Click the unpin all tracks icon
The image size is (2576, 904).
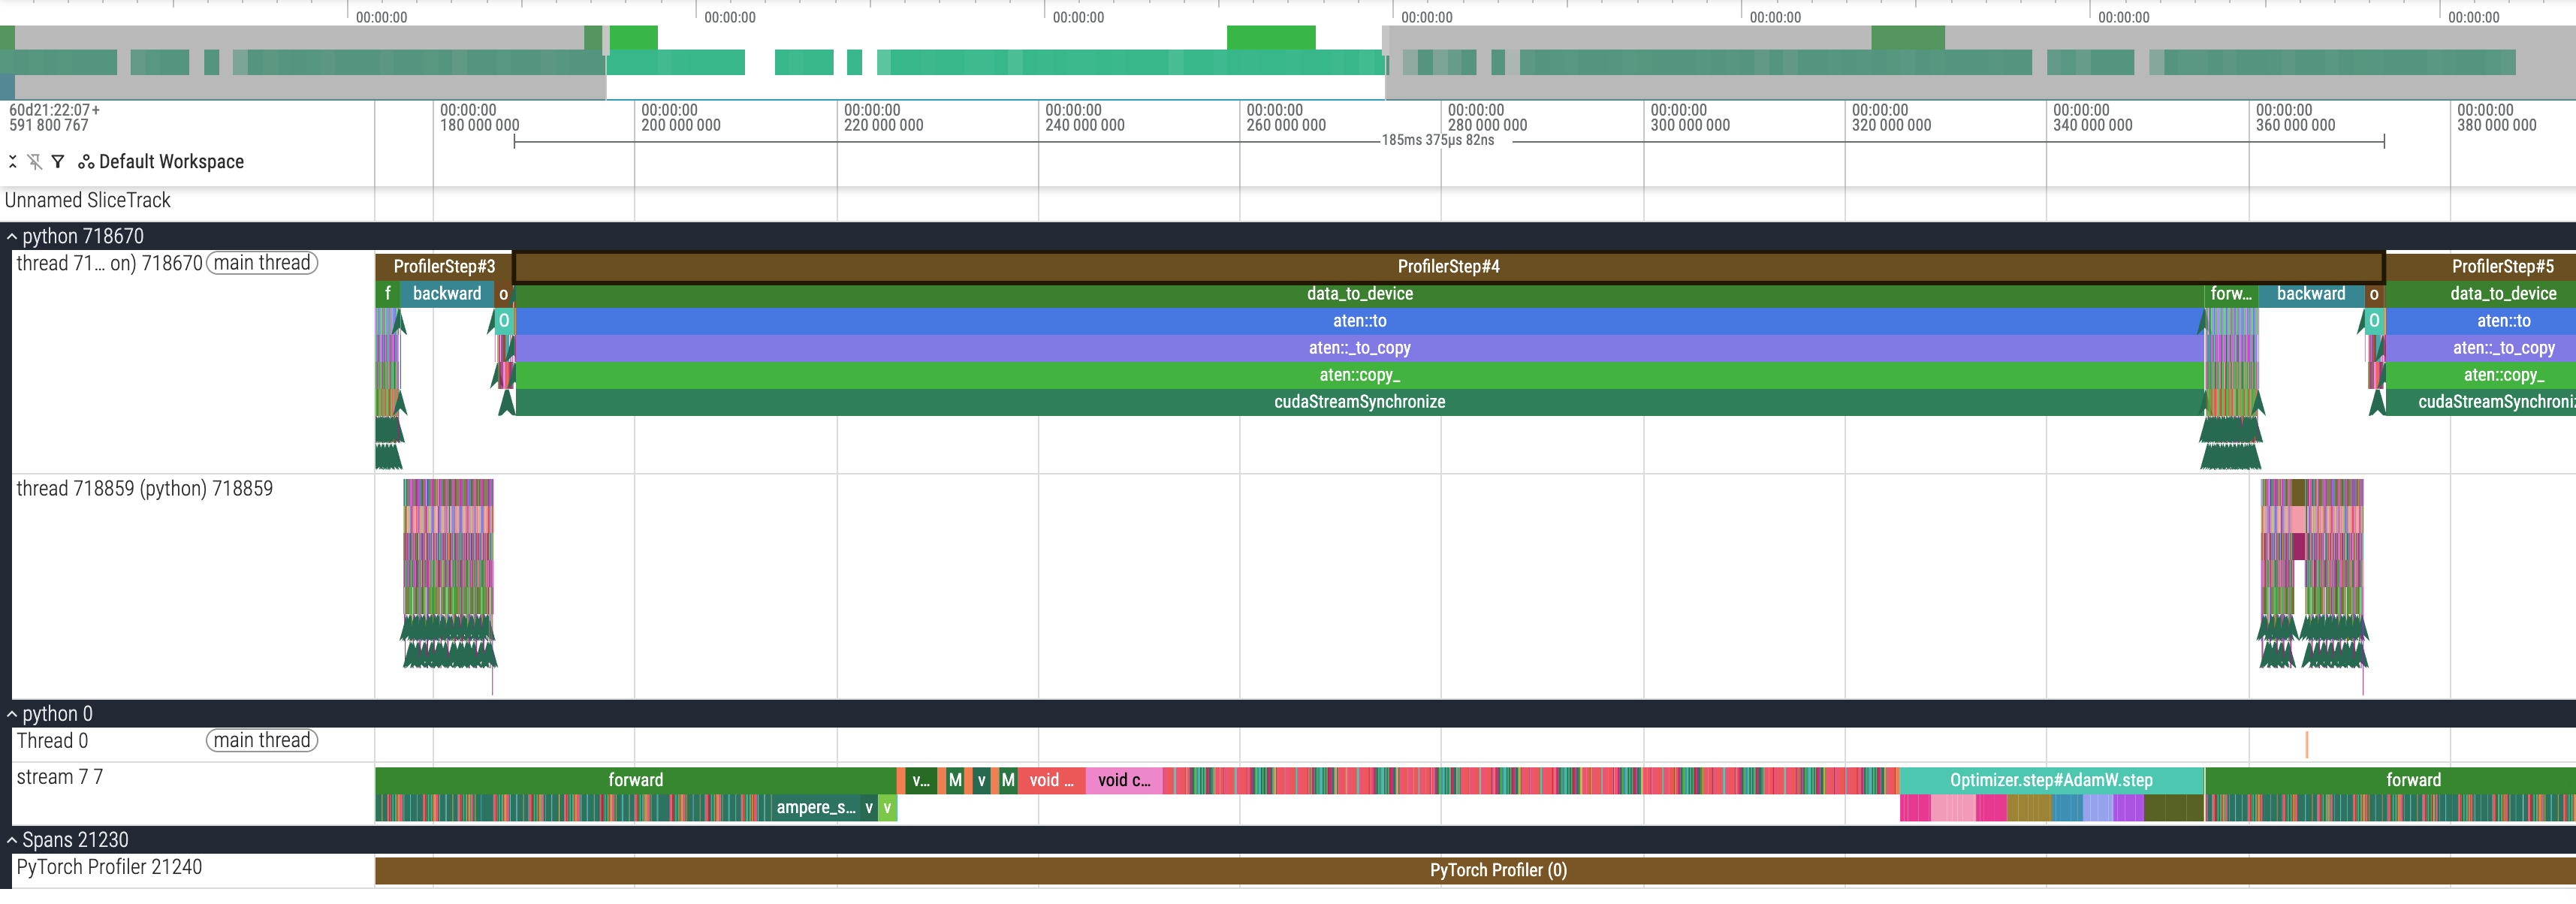35,162
